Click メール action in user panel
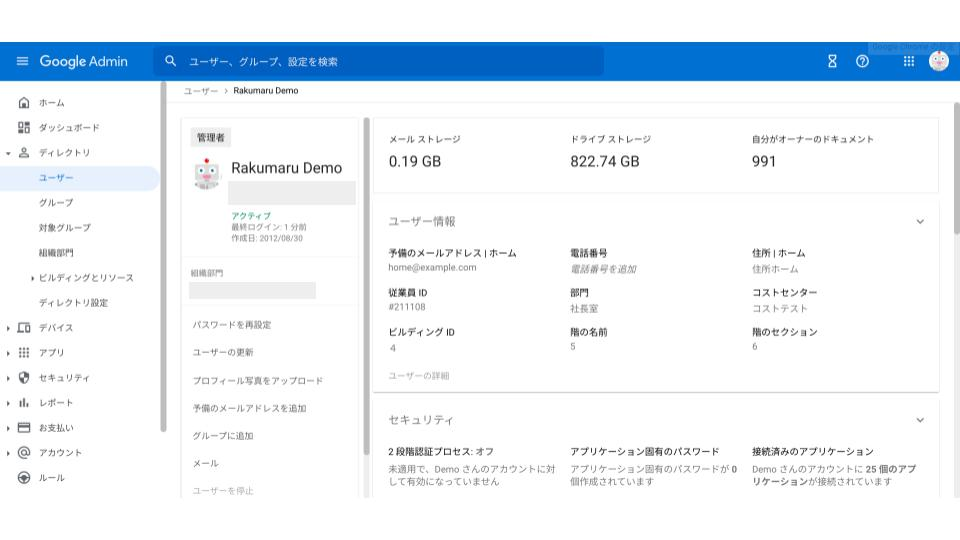Screen dimensions: 960x540 coord(206,463)
